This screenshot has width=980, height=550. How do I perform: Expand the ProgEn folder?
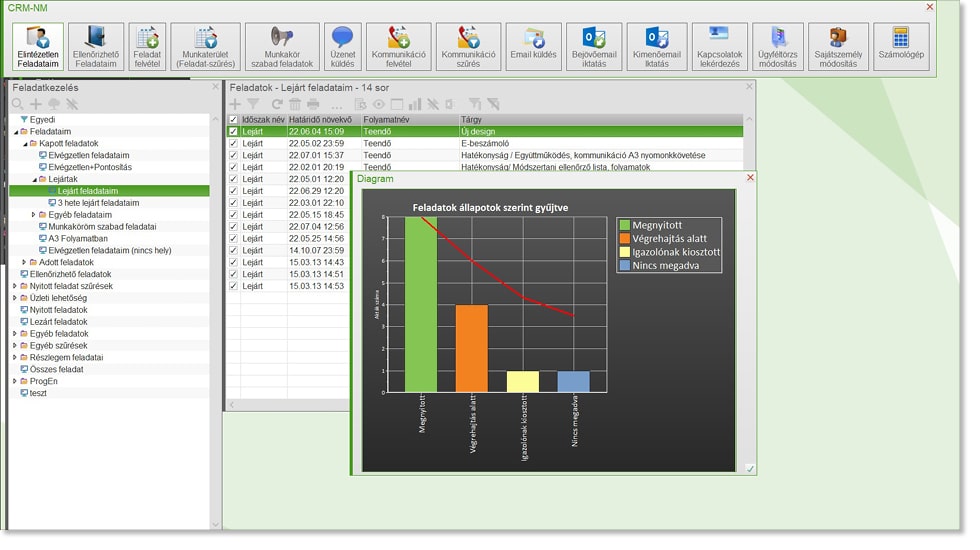coord(15,381)
